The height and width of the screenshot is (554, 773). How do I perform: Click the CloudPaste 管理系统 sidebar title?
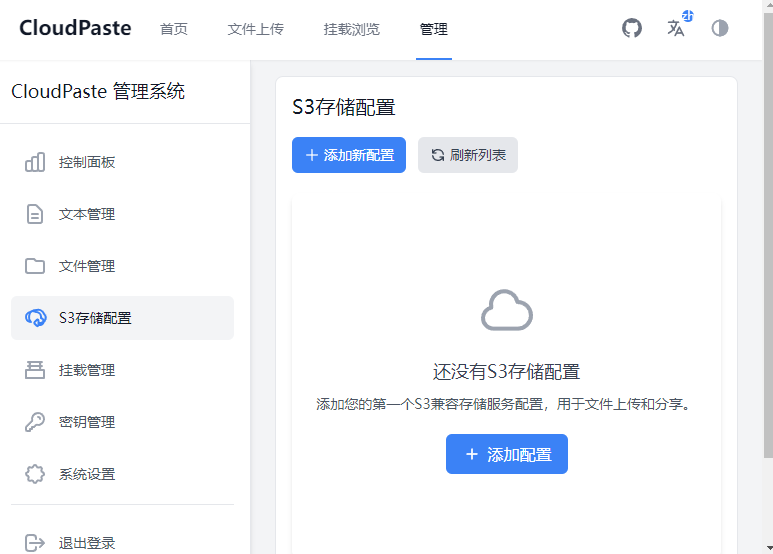pos(98,91)
